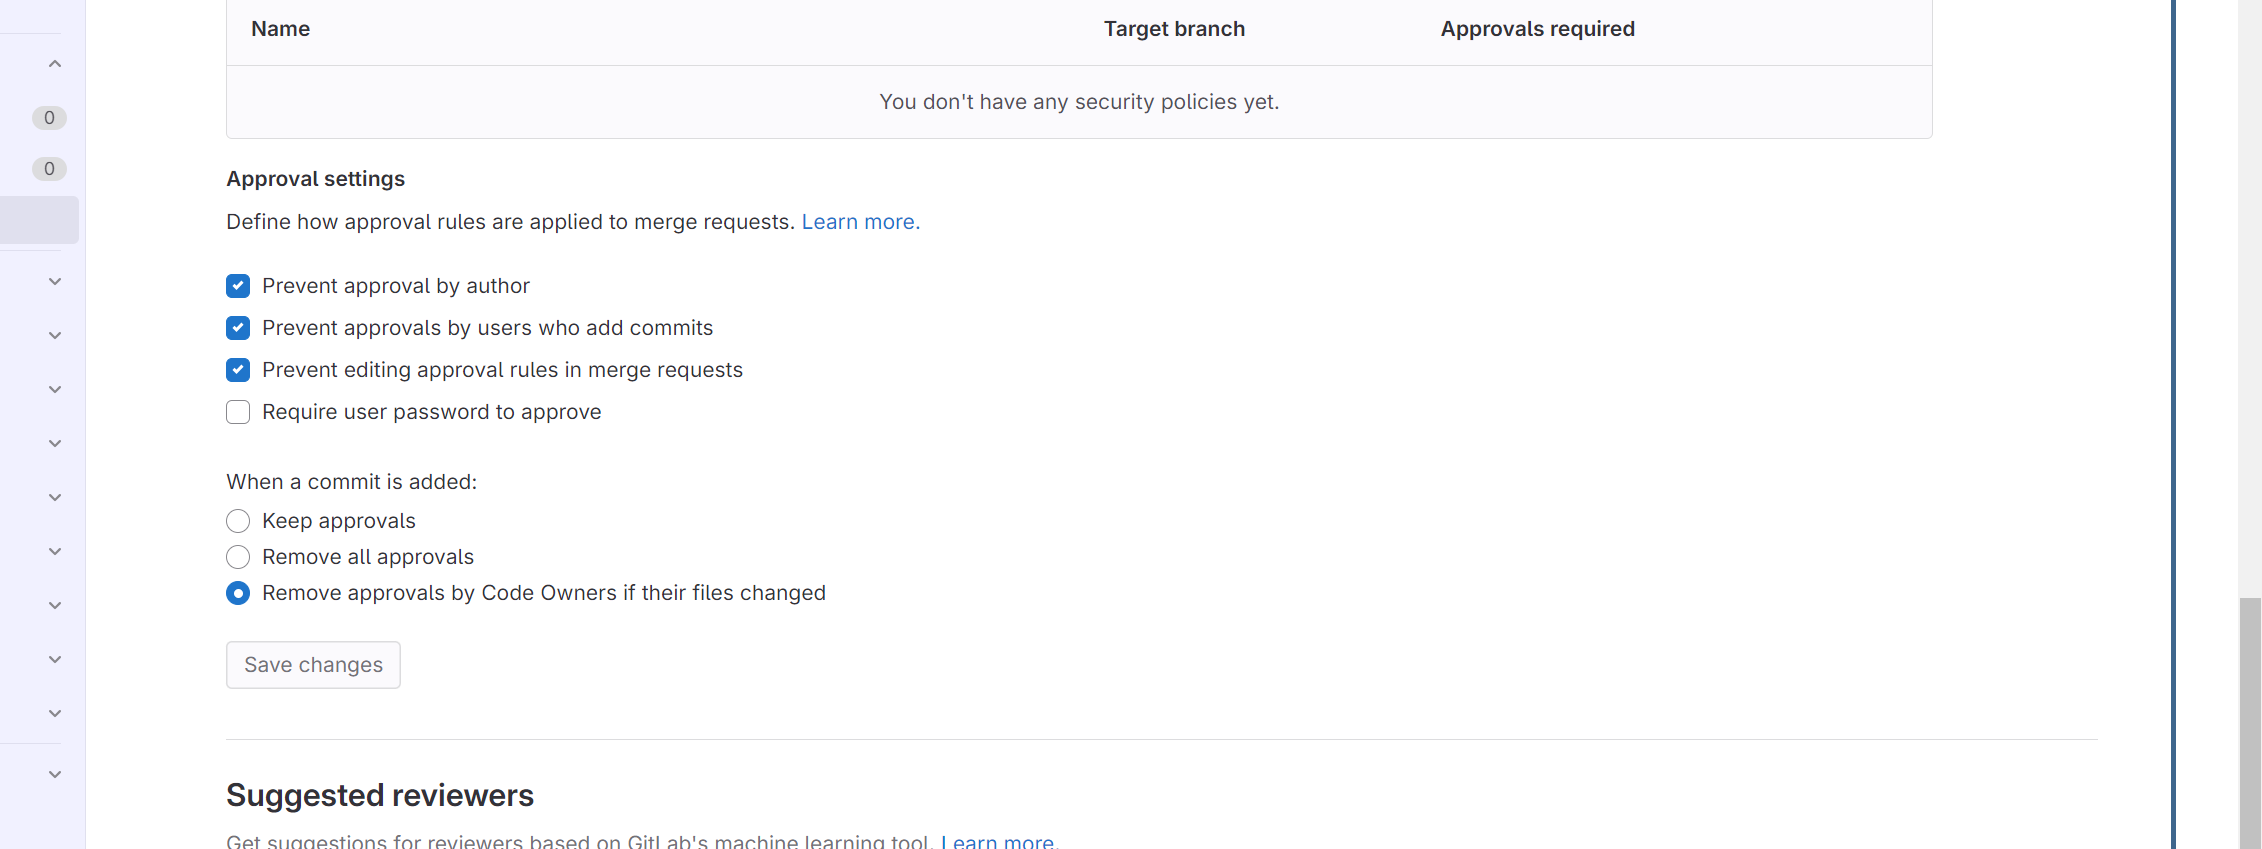Disable "Prevent editing approval rules in merge requests"
2262x849 pixels.
238,370
